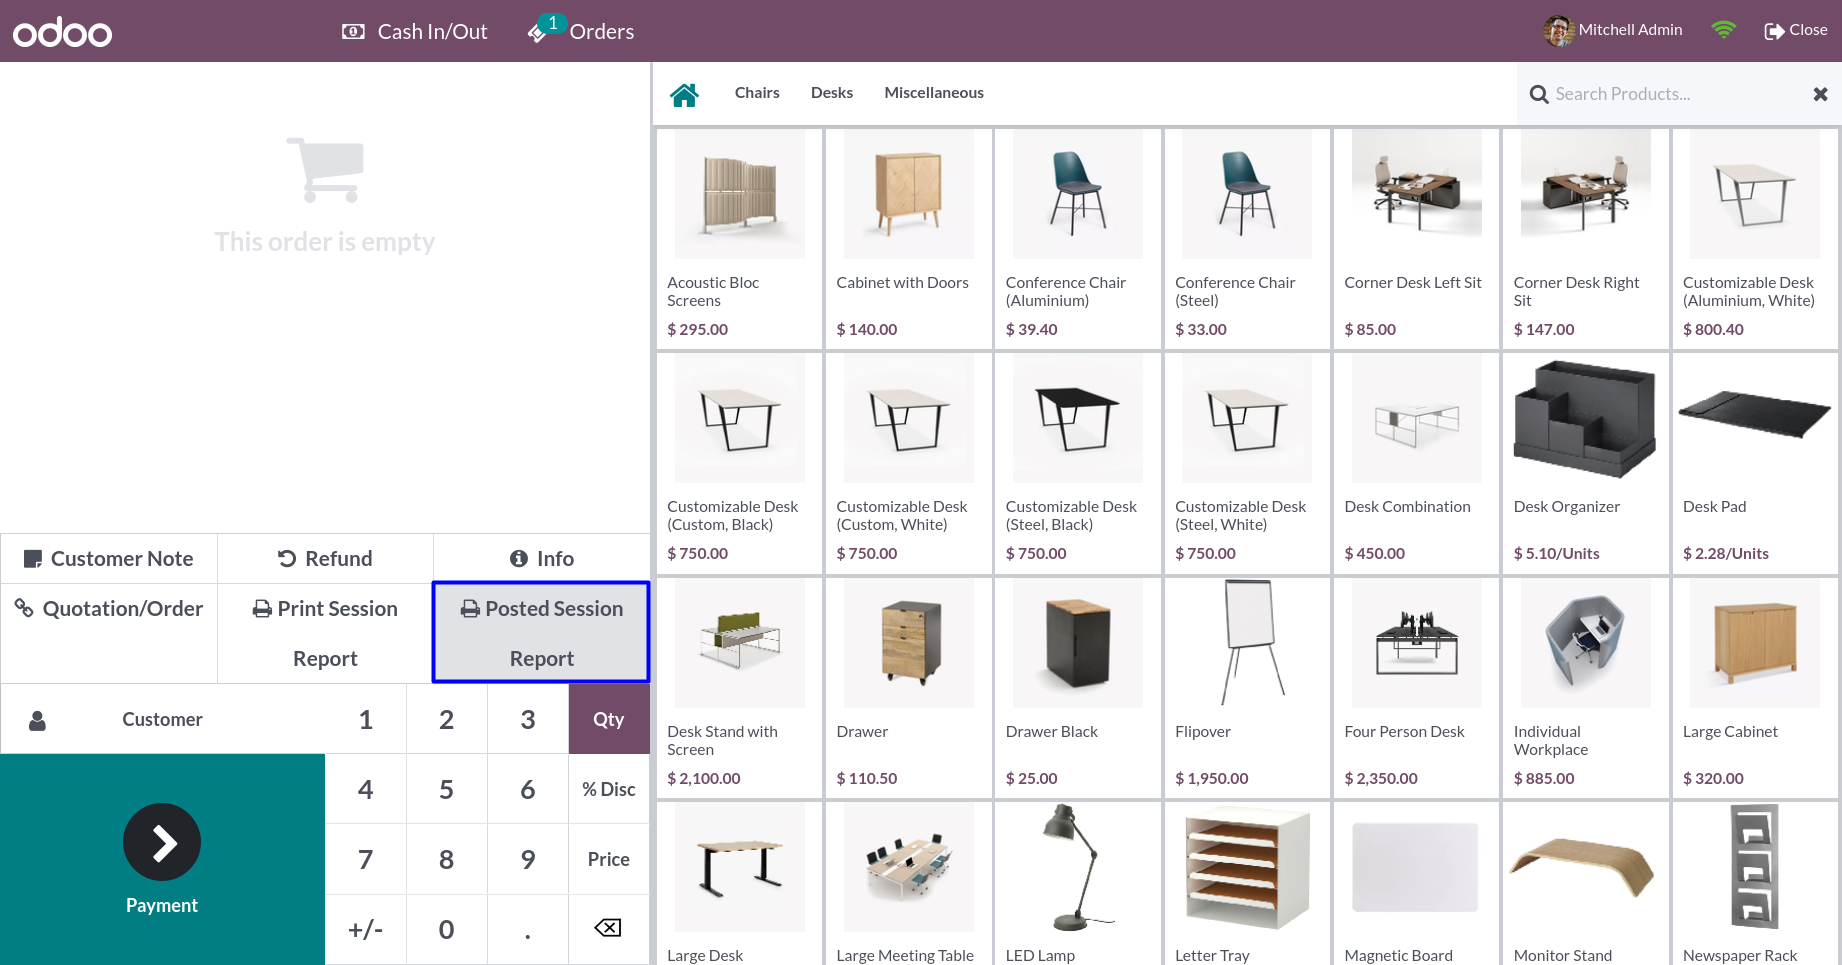
Task: Print Session Report
Action: click(325, 633)
